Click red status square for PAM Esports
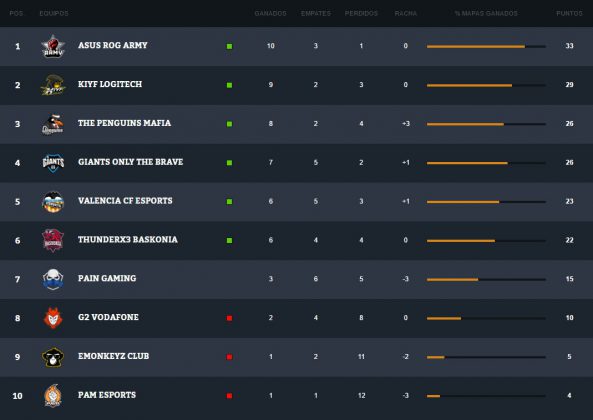Viewport: 593px width, 420px height. 229,396
